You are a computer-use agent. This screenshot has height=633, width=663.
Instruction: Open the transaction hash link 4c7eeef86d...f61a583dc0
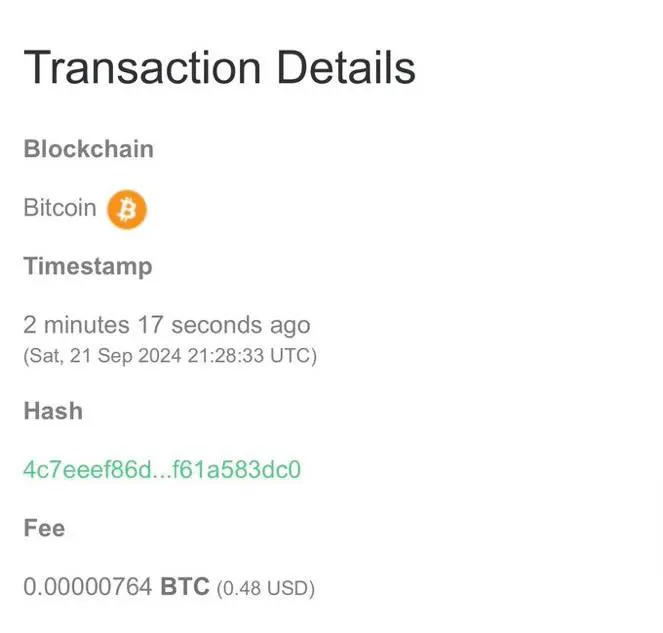coord(162,469)
